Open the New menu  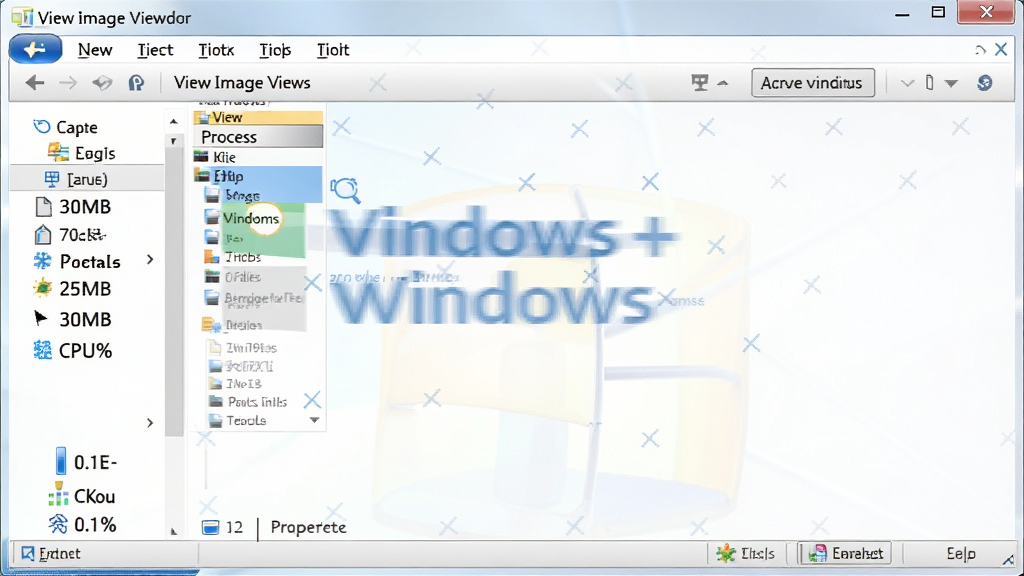[95, 50]
